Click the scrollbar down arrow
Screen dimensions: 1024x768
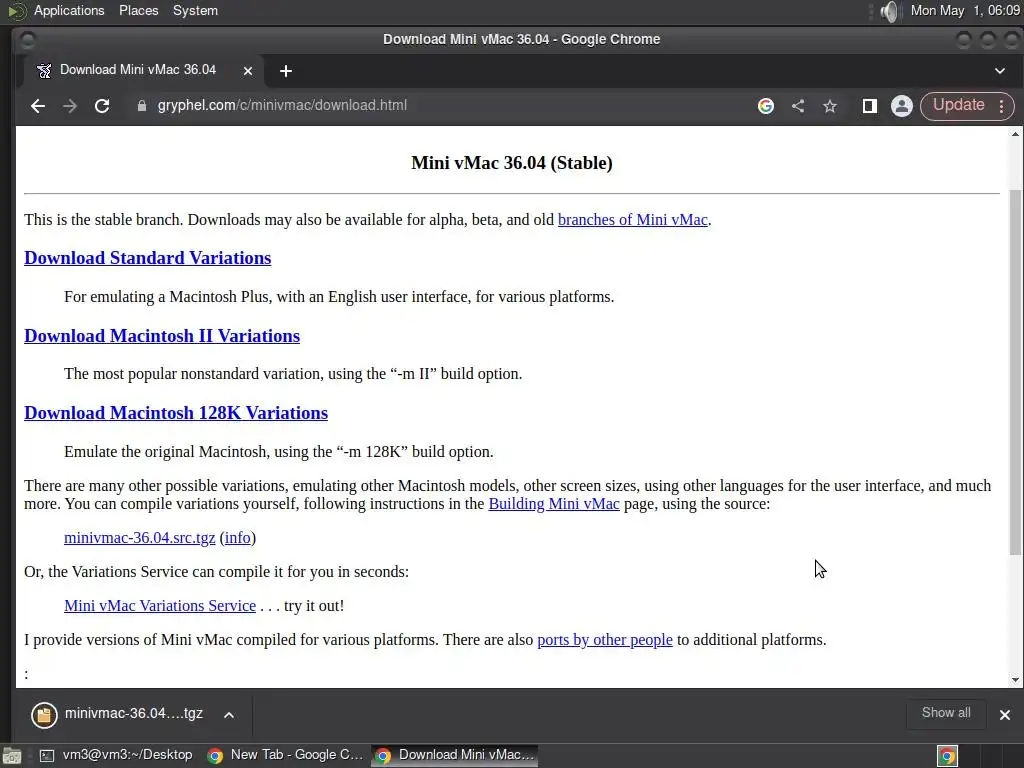coord(1015,680)
